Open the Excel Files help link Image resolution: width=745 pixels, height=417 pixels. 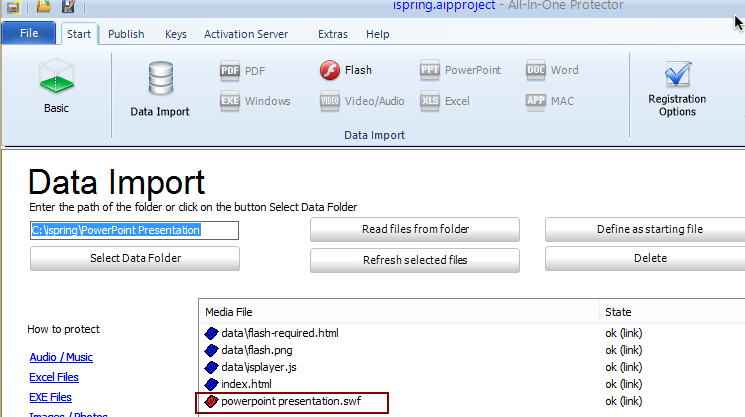(x=54, y=377)
